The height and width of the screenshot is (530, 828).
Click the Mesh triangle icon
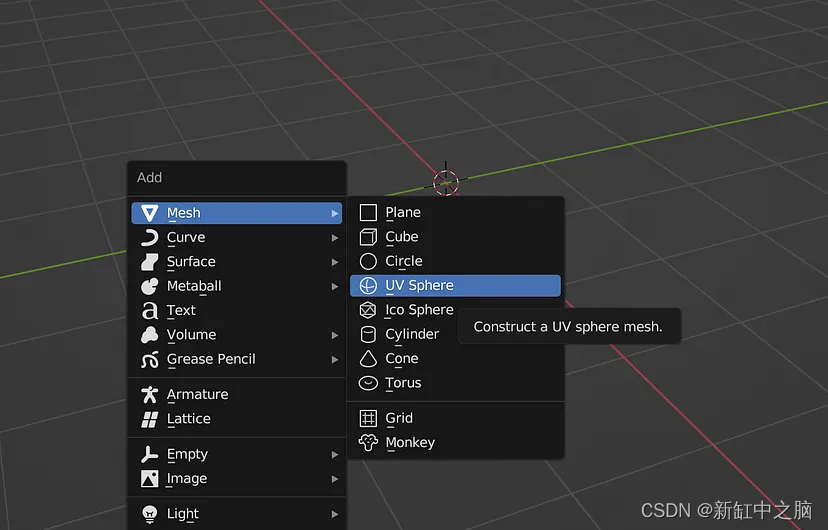[x=149, y=213]
